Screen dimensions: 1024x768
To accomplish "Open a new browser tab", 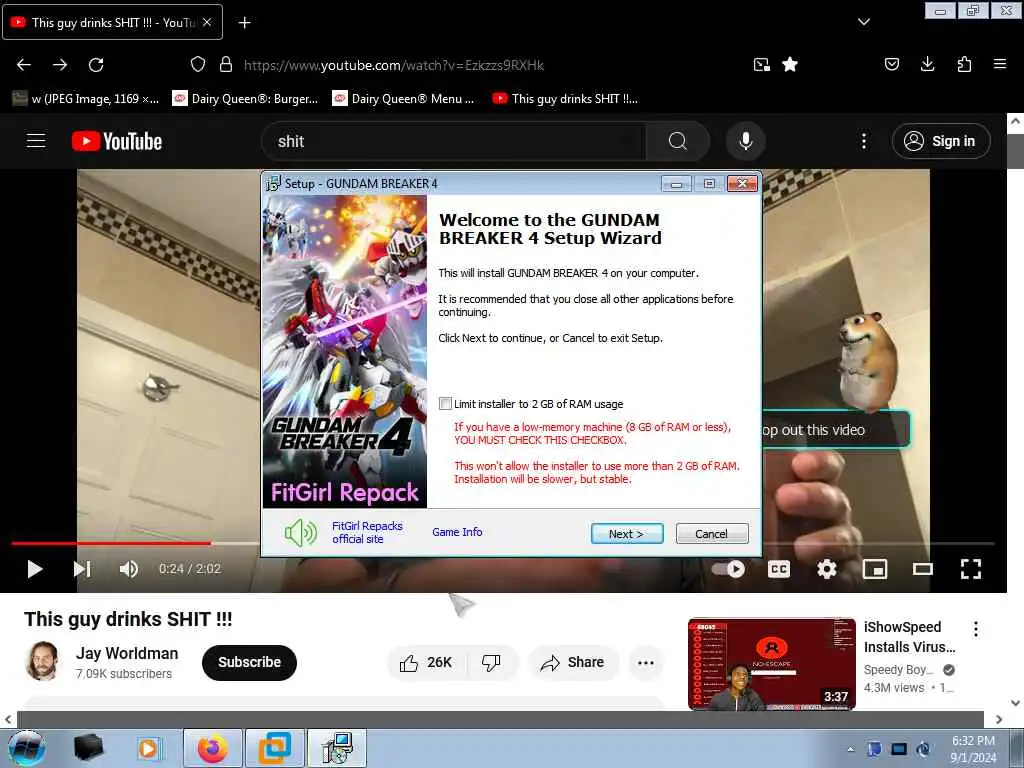I will tap(244, 23).
